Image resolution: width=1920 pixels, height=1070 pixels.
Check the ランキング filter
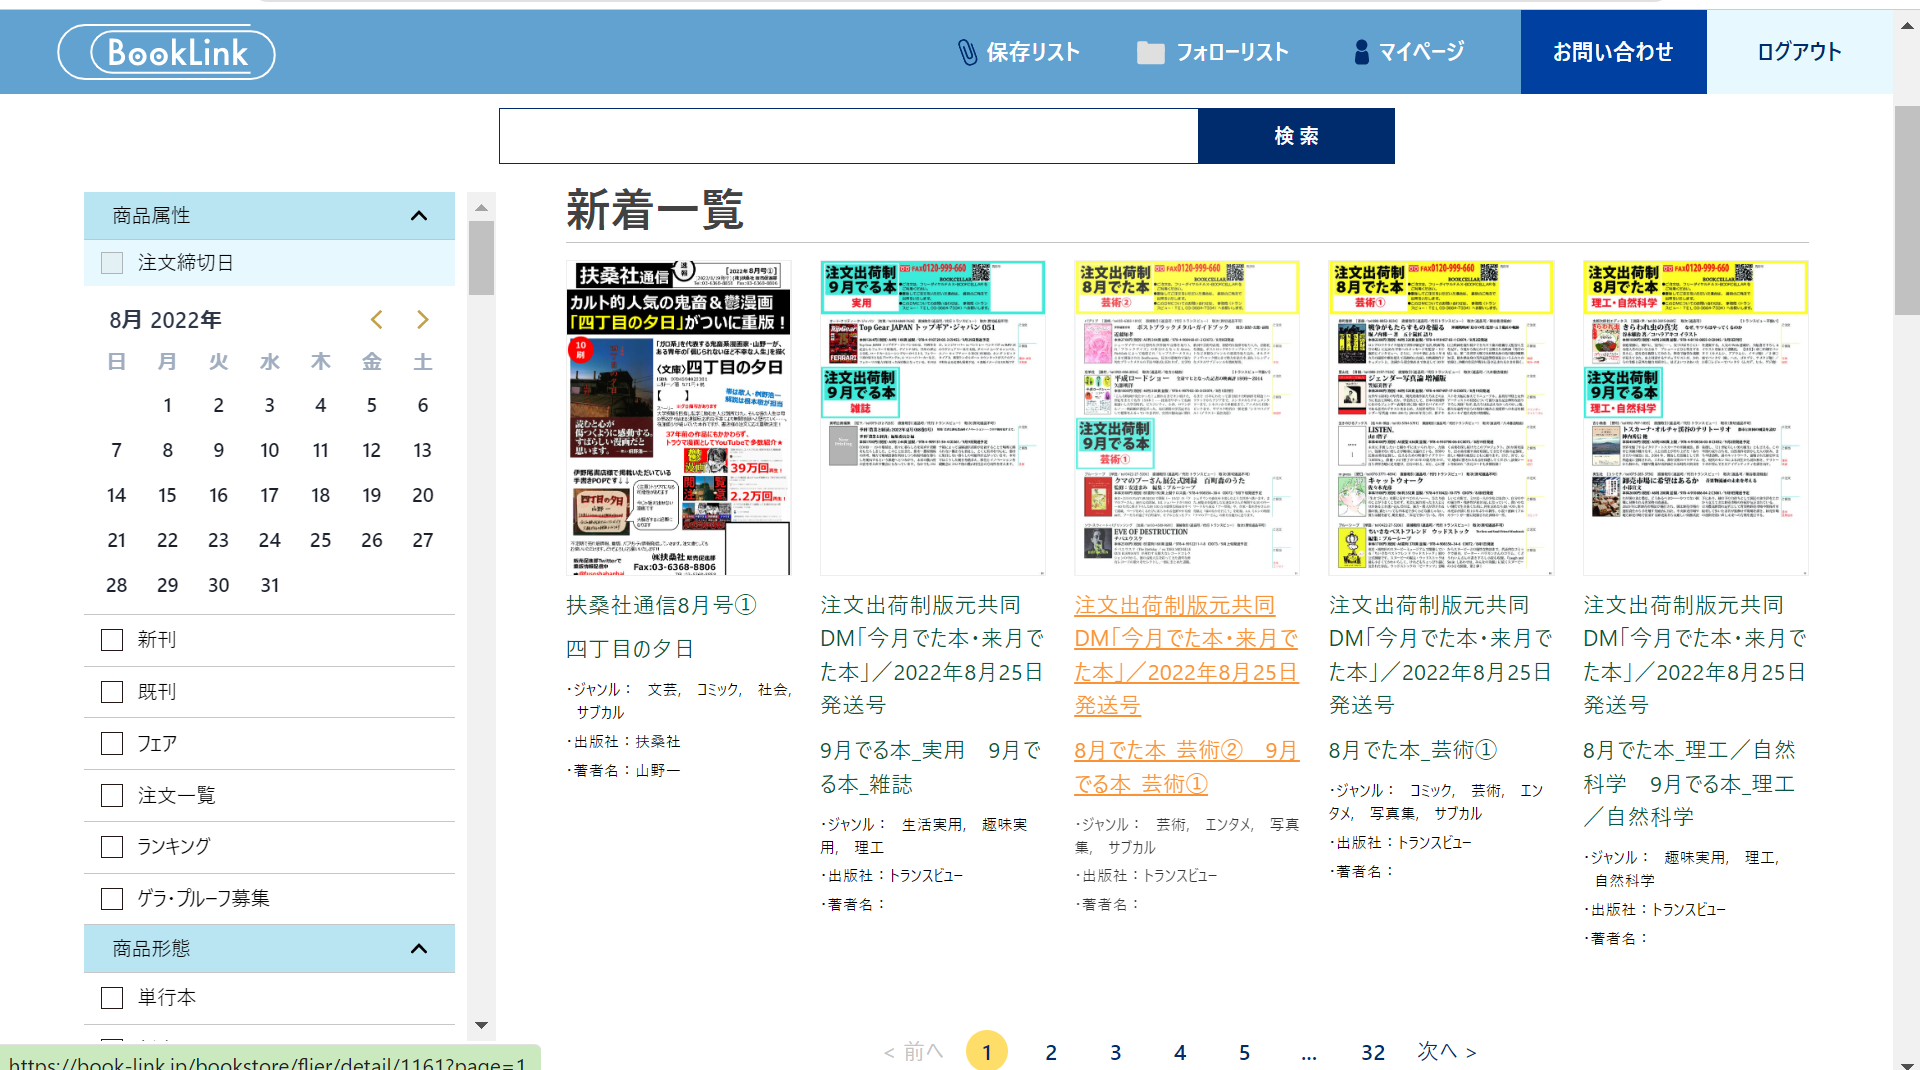click(x=112, y=847)
